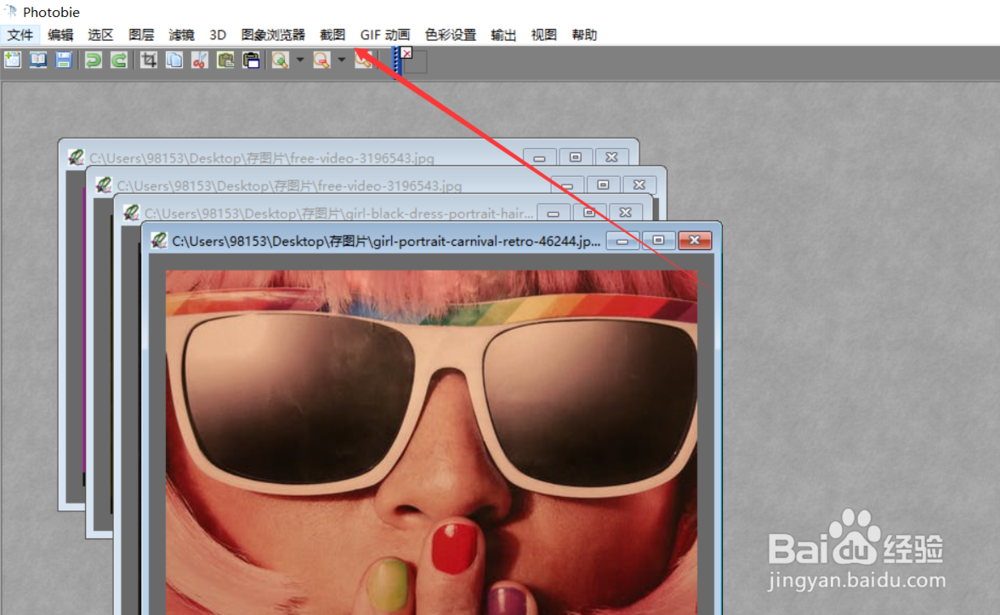The height and width of the screenshot is (615, 1000).
Task: Click the Photobie application title icon
Action: 10,11
